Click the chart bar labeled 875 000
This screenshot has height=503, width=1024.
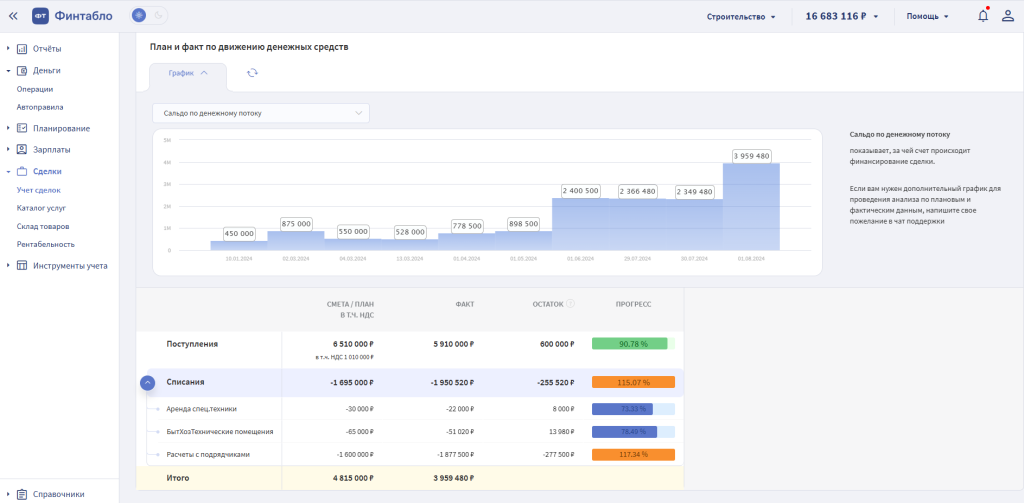click(x=296, y=240)
